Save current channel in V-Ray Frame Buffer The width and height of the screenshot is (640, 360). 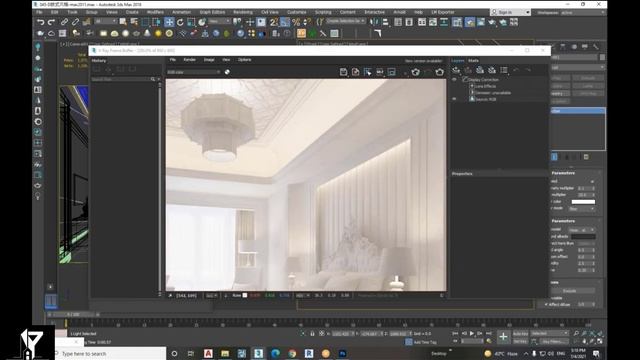point(343,72)
